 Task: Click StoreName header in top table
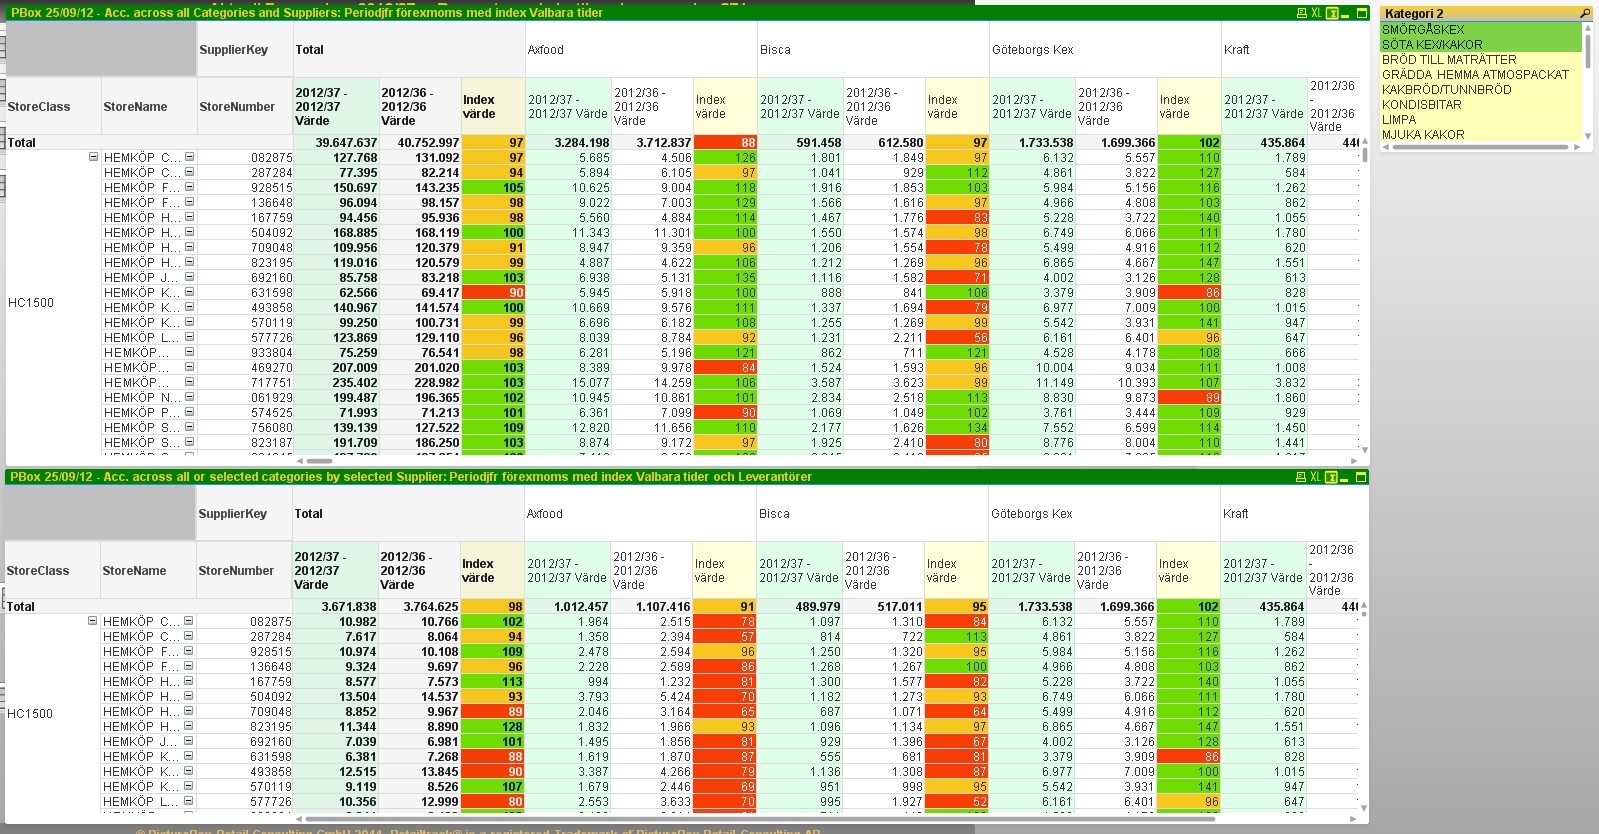(148, 107)
